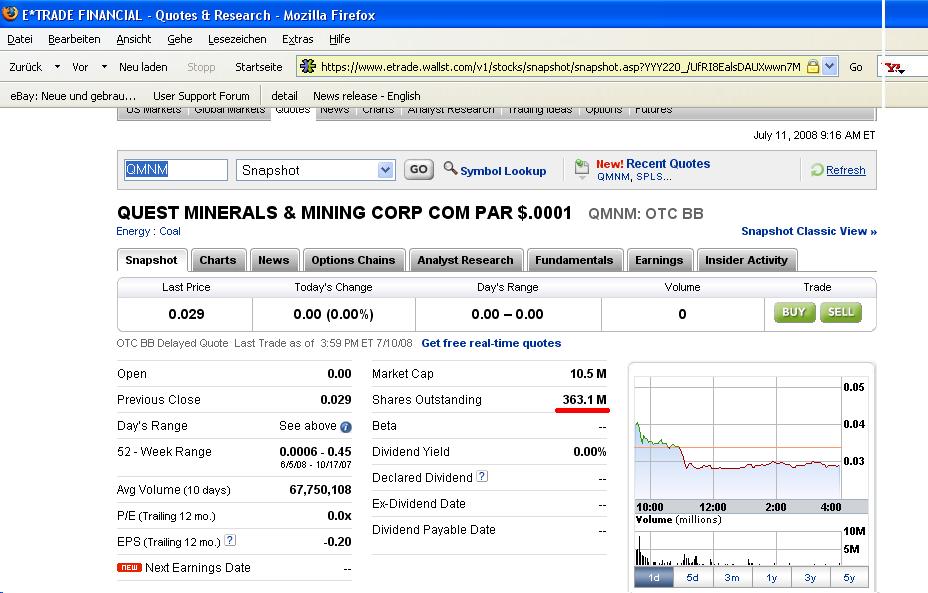Viewport: 928px width, 593px height.
Task: Switch the chart to the 5d timeframe
Action: [x=692, y=578]
